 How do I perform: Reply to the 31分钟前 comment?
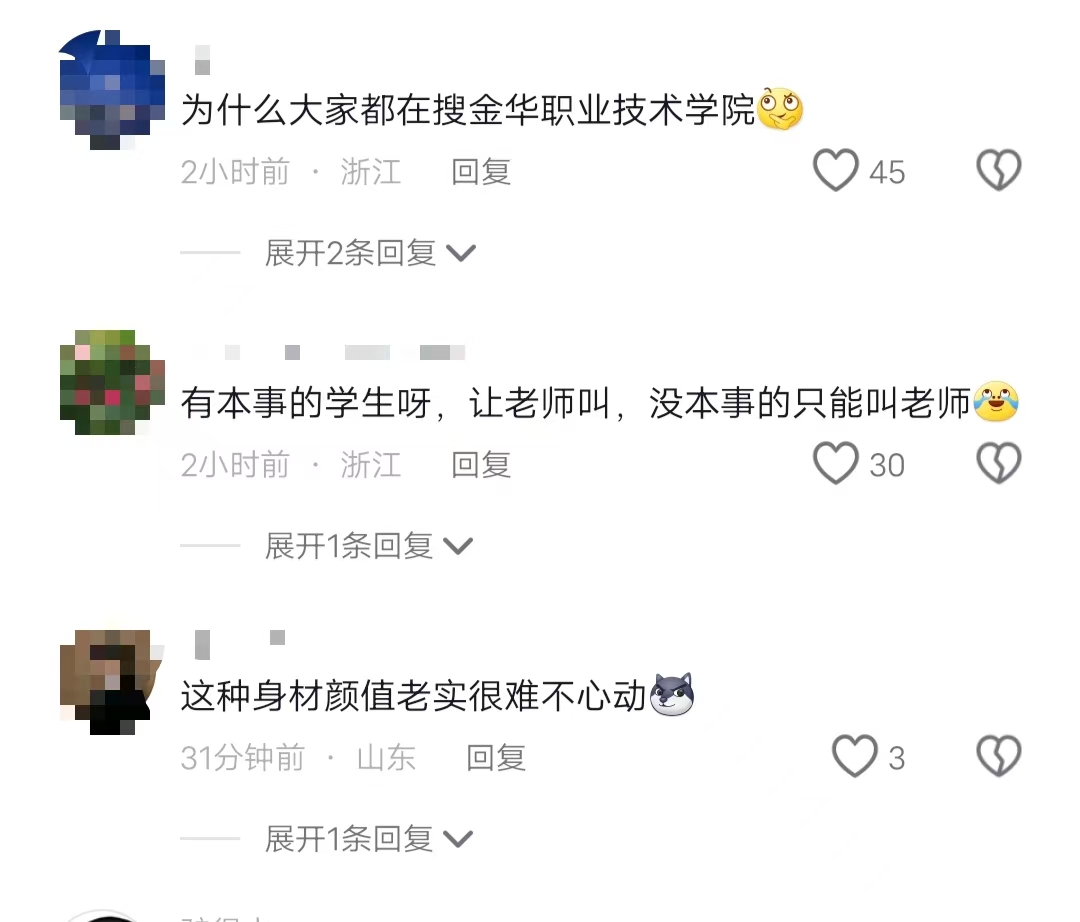(x=496, y=757)
